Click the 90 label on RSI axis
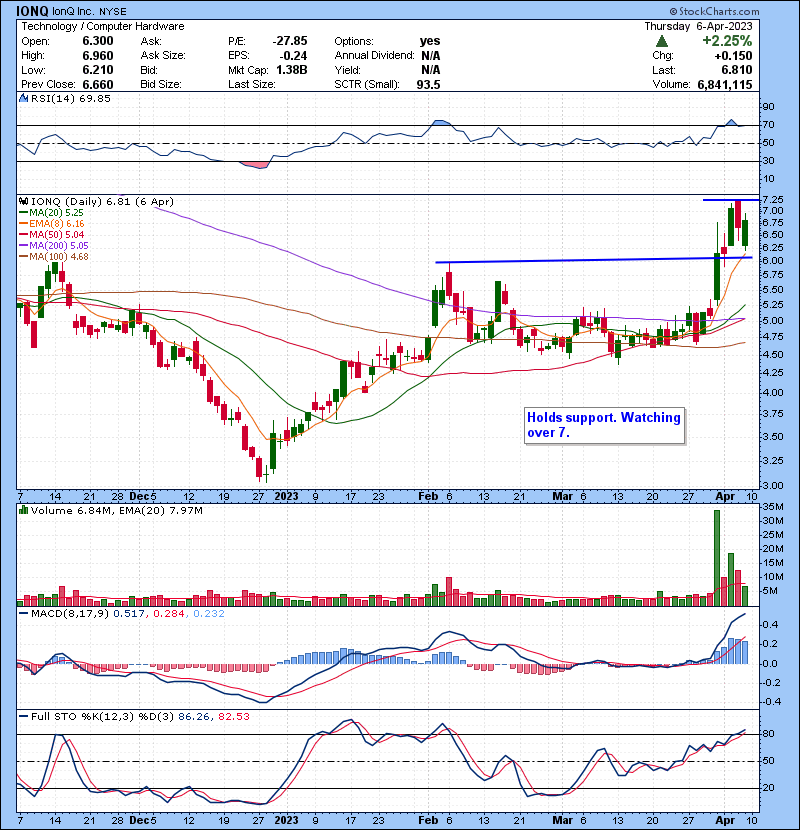Screen dimensions: 800x830 768,106
